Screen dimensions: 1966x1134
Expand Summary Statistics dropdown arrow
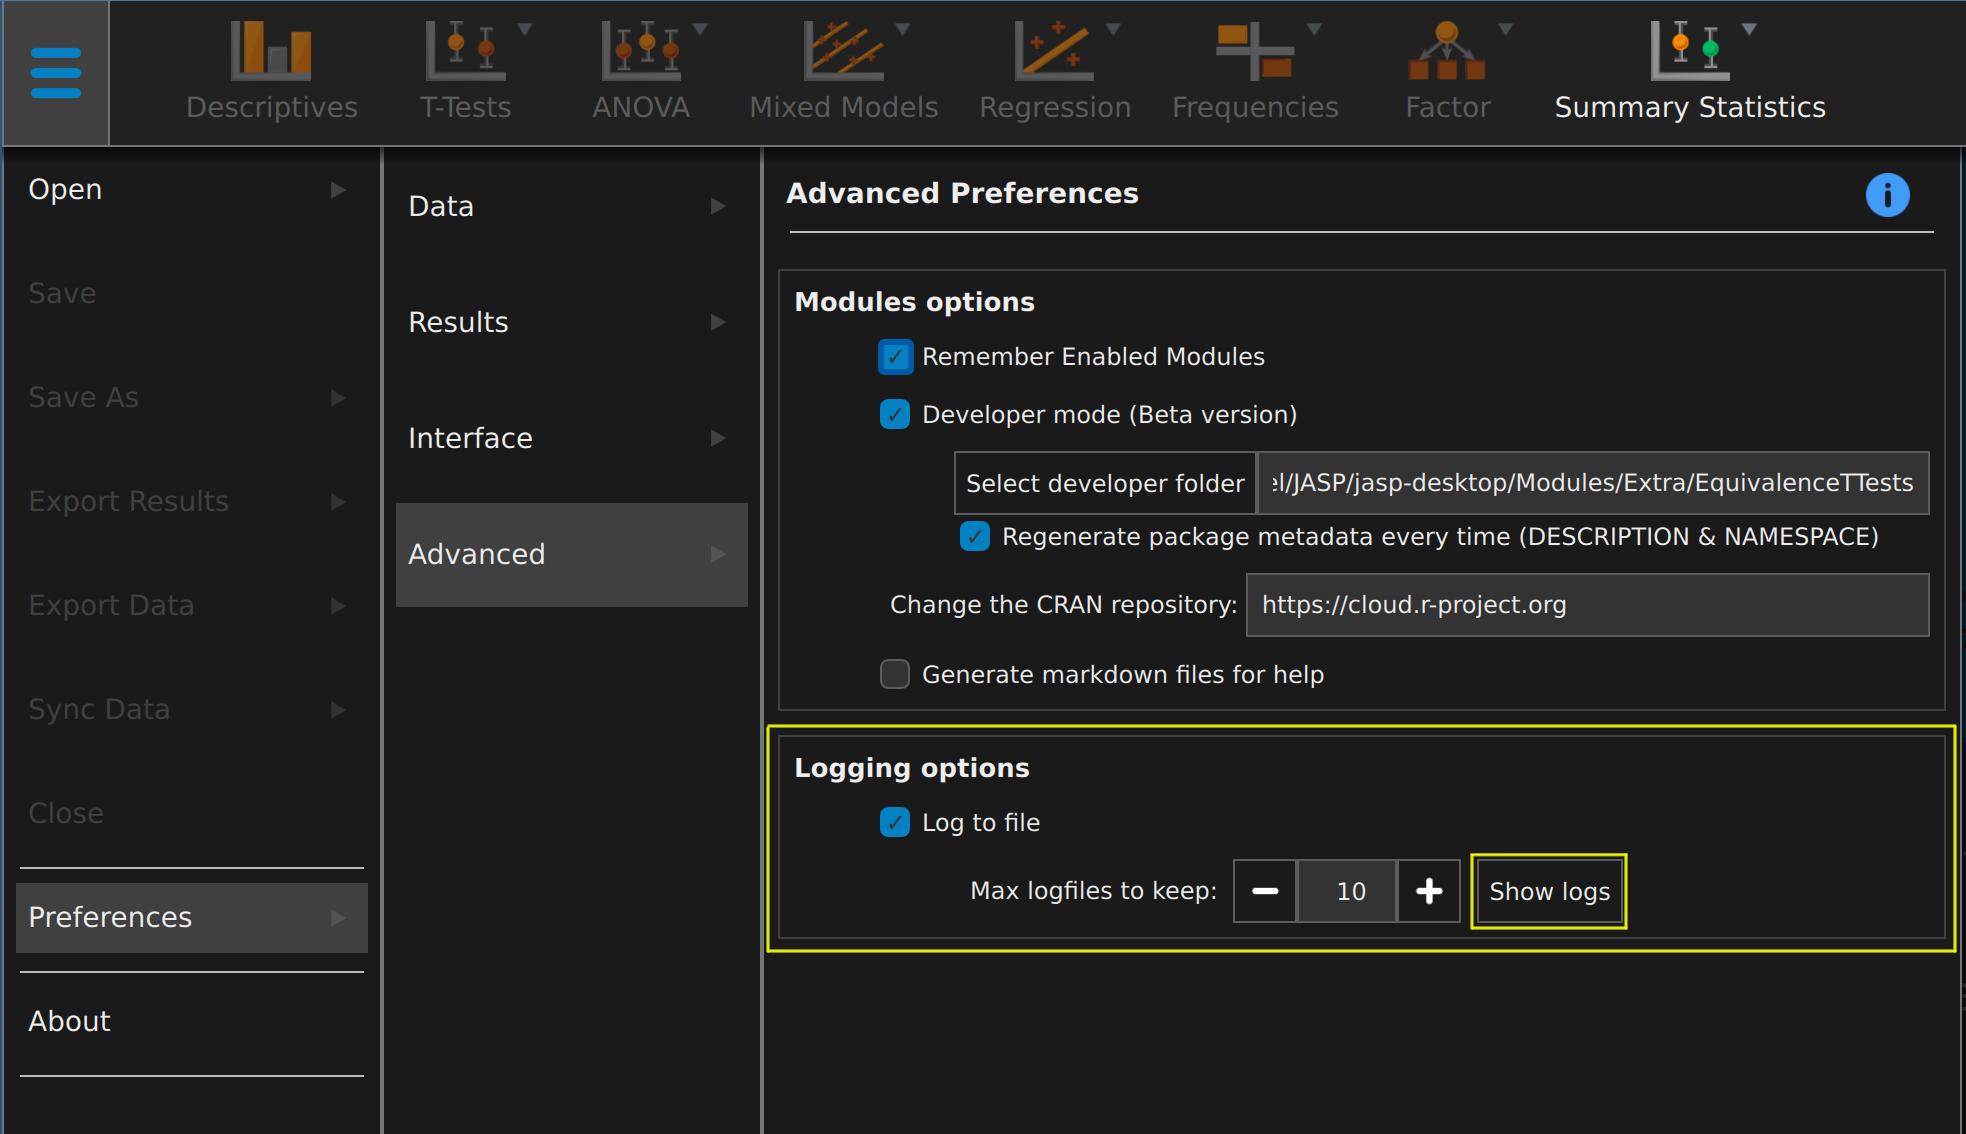click(1749, 29)
